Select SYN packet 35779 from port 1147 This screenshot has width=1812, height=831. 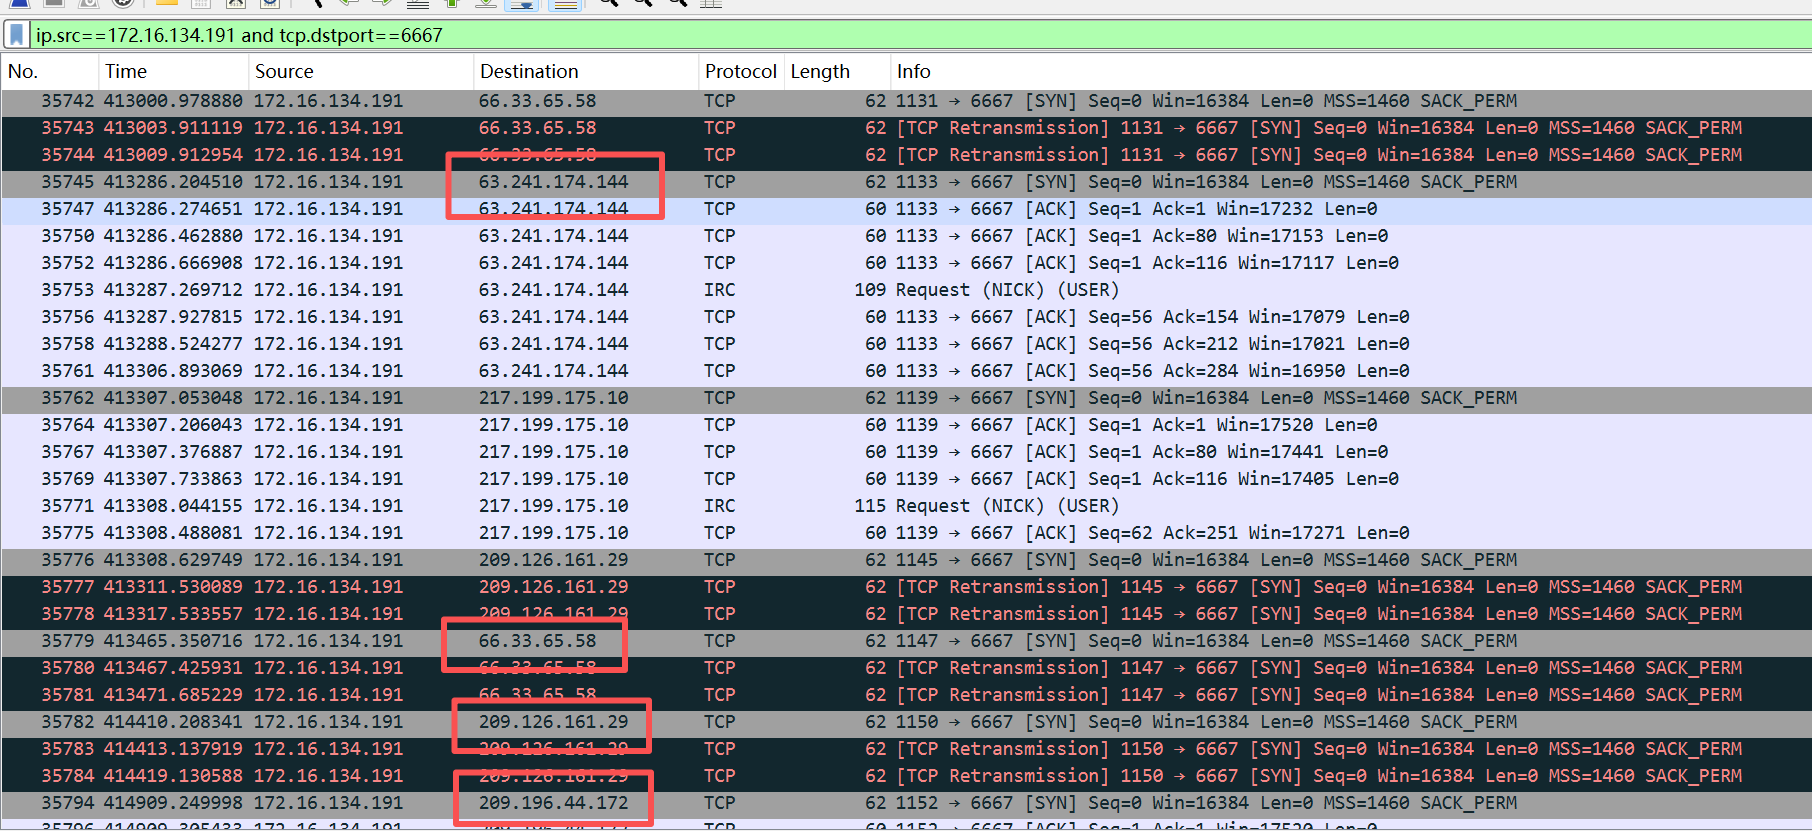pyautogui.click(x=906, y=641)
